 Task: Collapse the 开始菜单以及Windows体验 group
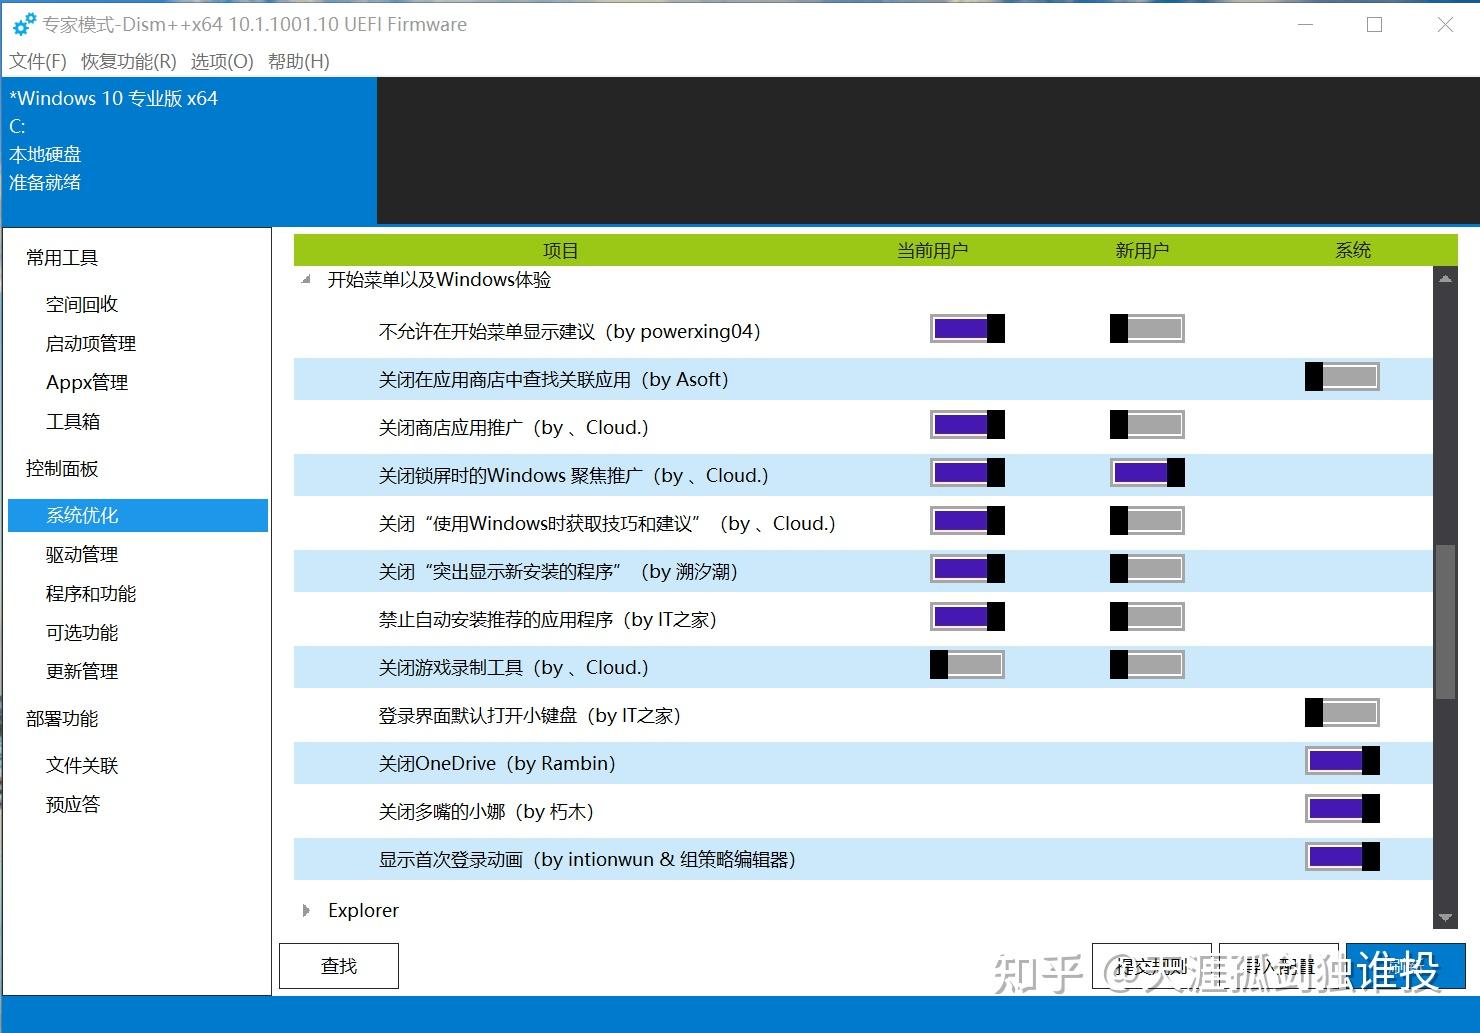click(x=306, y=280)
